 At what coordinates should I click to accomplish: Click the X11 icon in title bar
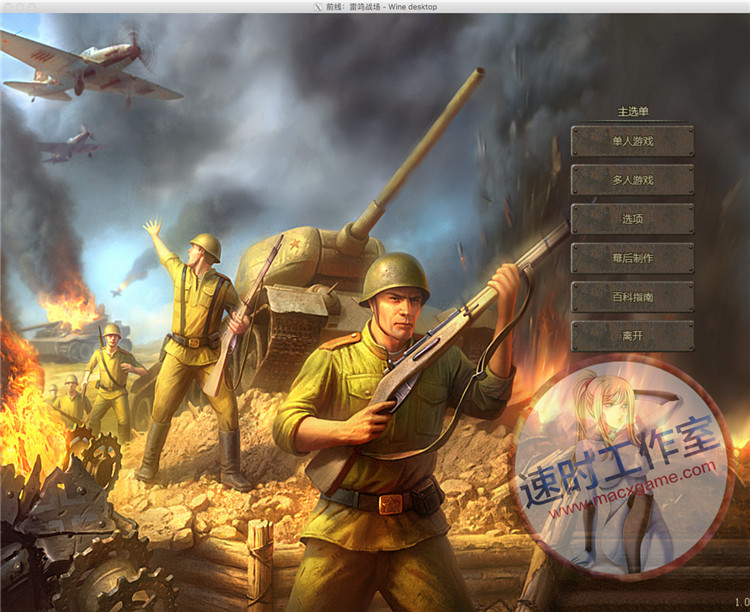[x=317, y=7]
